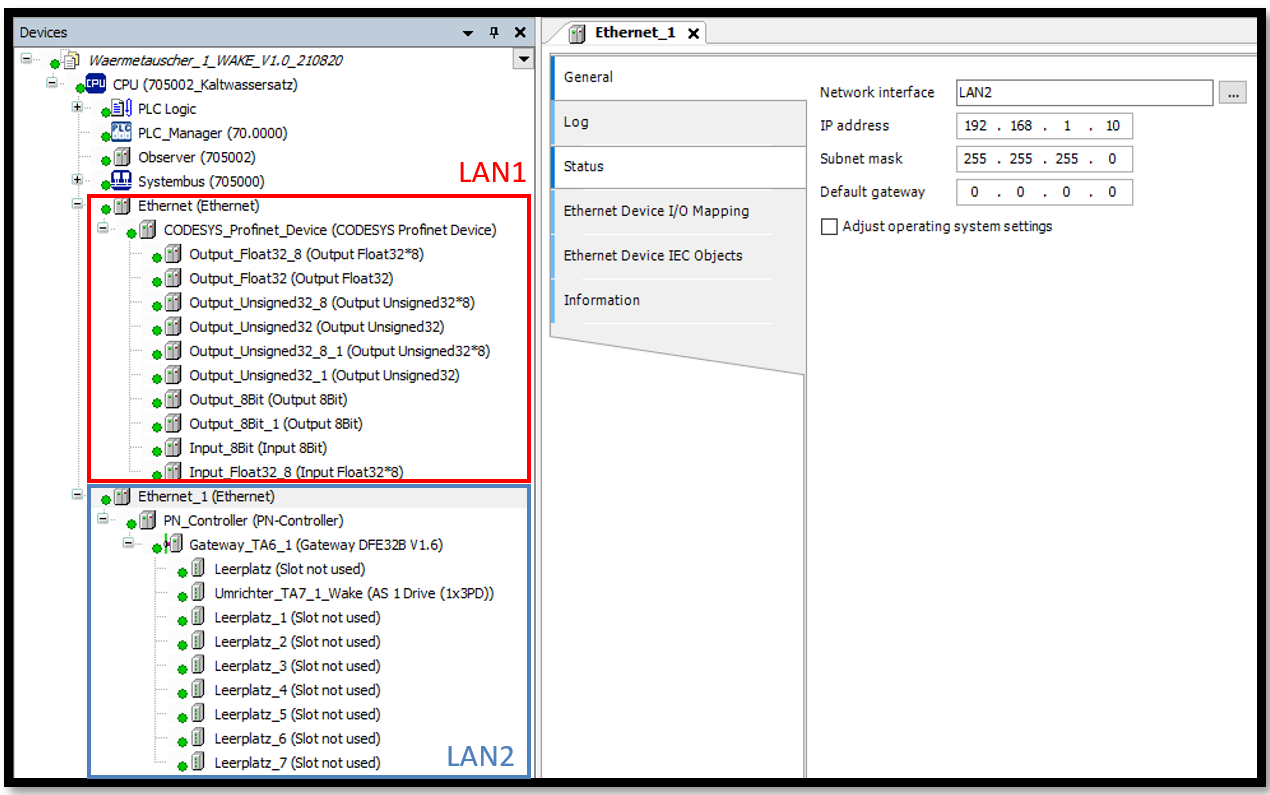The height and width of the screenshot is (795, 1270).
Task: Open the Ethernet Device I/O Mapping tab
Action: (656, 211)
